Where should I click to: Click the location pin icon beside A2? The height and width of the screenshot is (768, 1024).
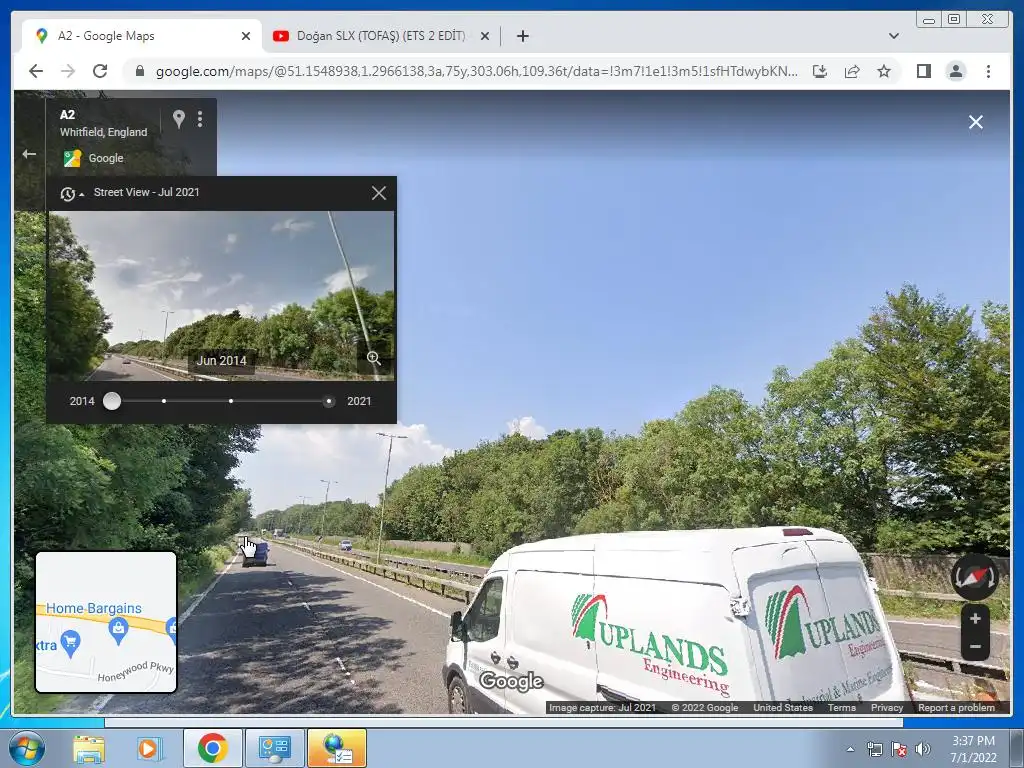[178, 119]
